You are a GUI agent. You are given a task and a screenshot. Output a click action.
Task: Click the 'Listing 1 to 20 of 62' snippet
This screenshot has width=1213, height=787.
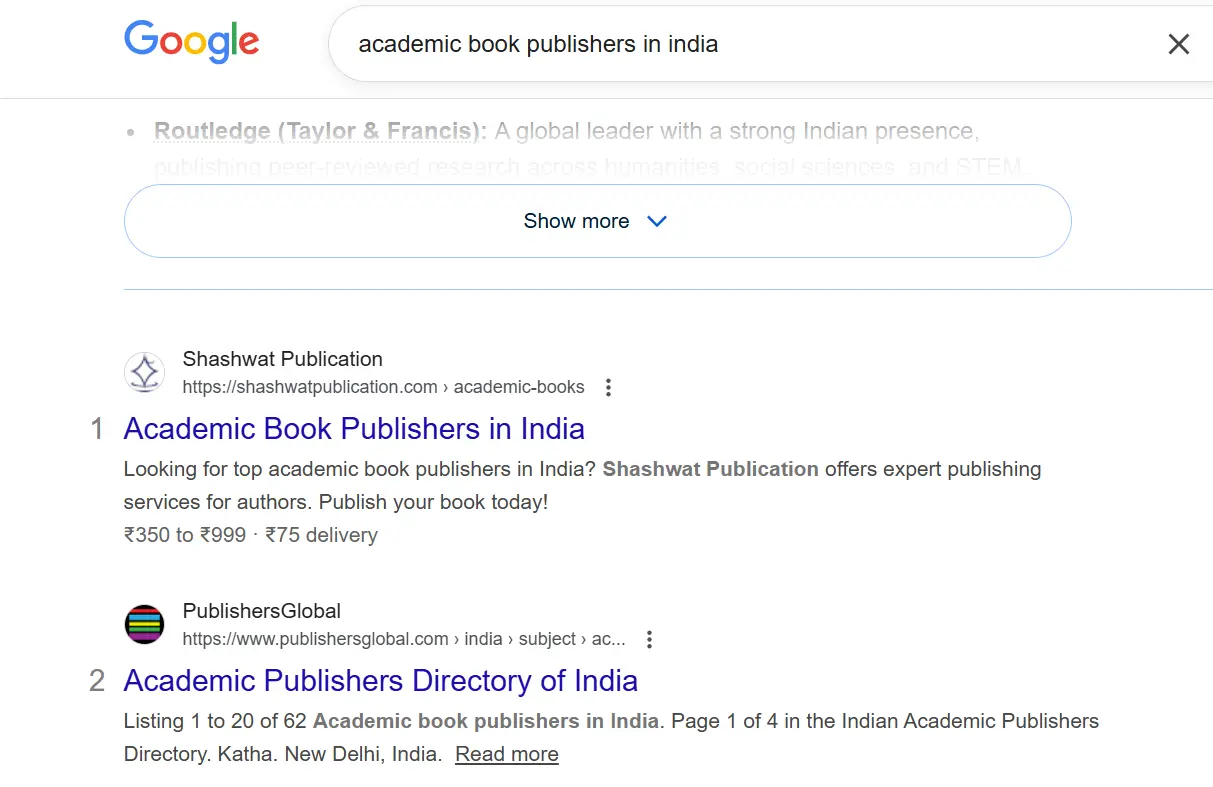point(215,721)
